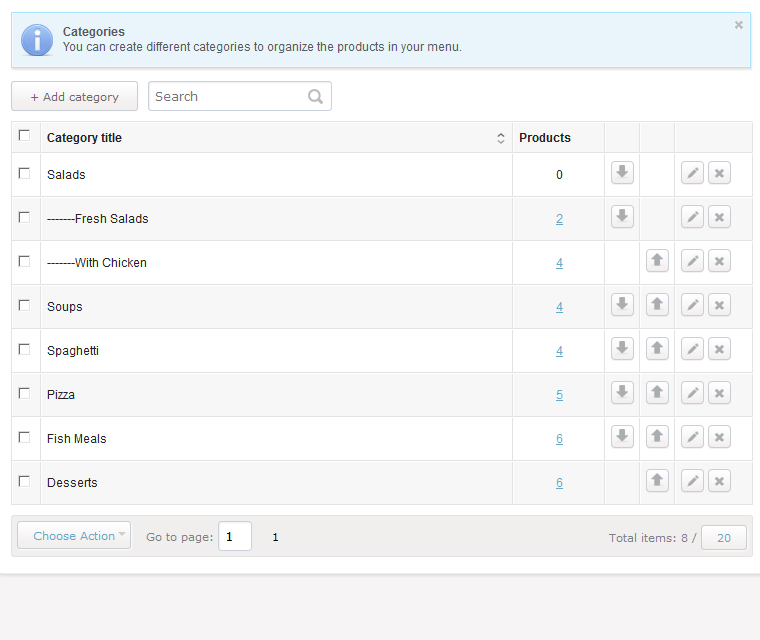The height and width of the screenshot is (640, 760).
Task: Open the Choose Action dropdown
Action: coord(74,535)
